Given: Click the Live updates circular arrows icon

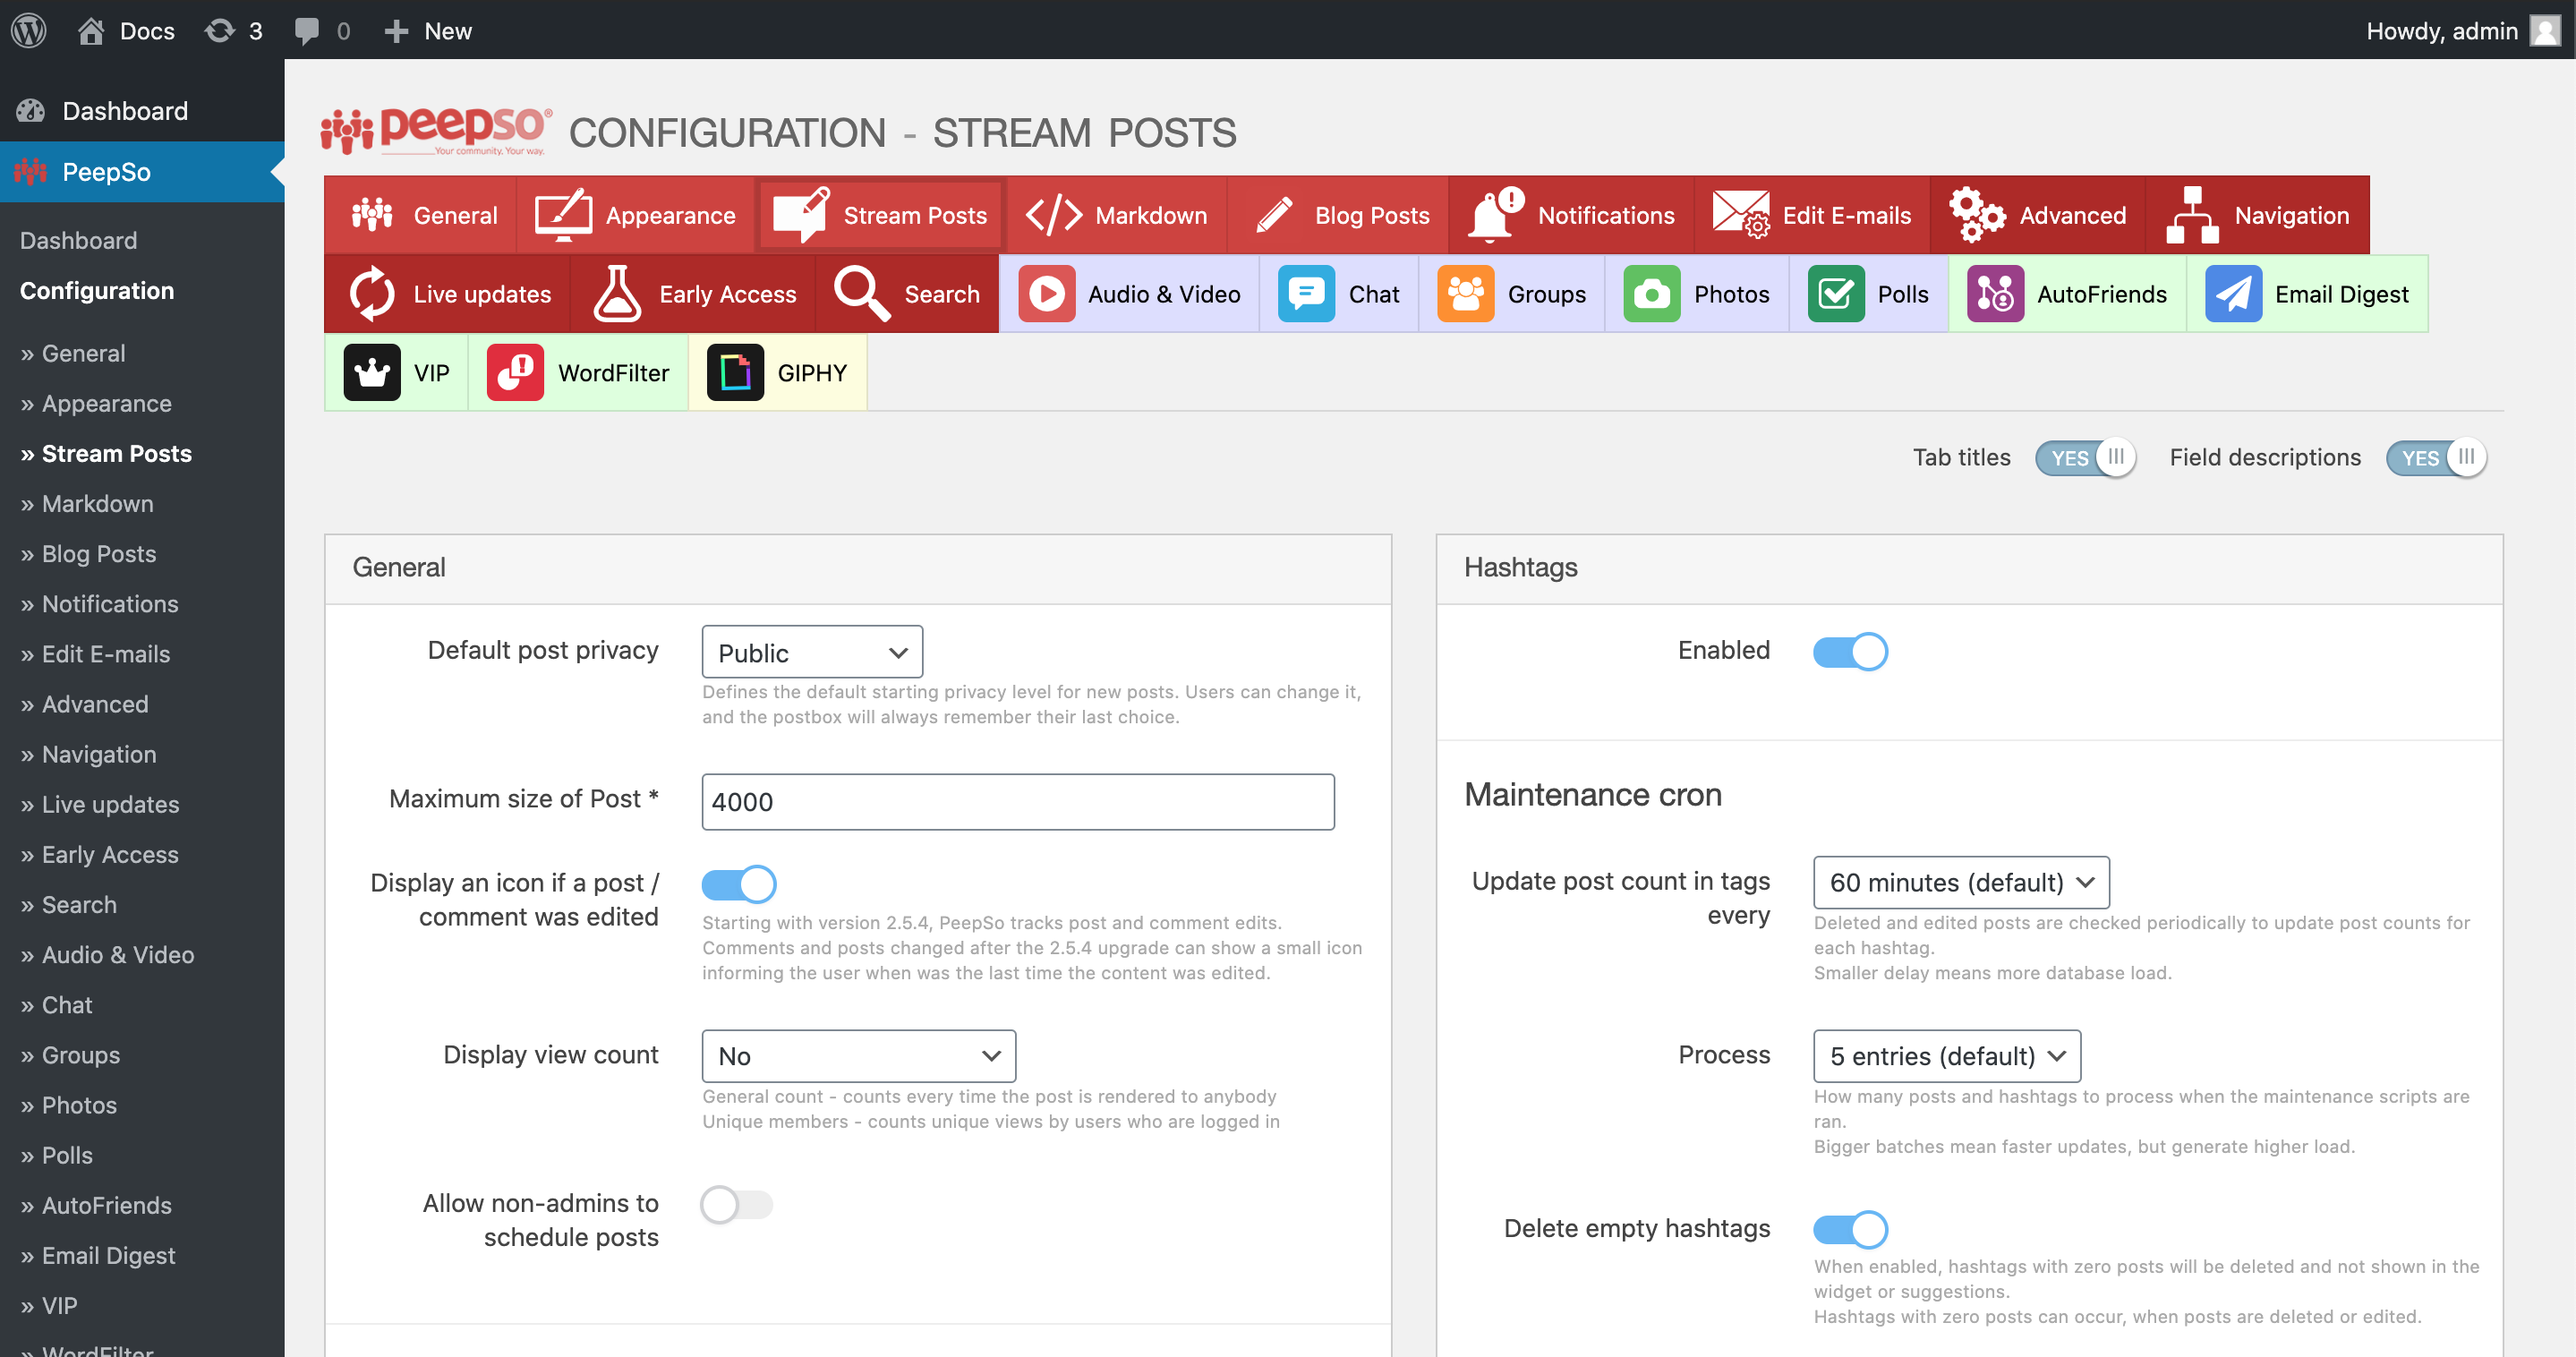Looking at the screenshot, I should tap(372, 293).
